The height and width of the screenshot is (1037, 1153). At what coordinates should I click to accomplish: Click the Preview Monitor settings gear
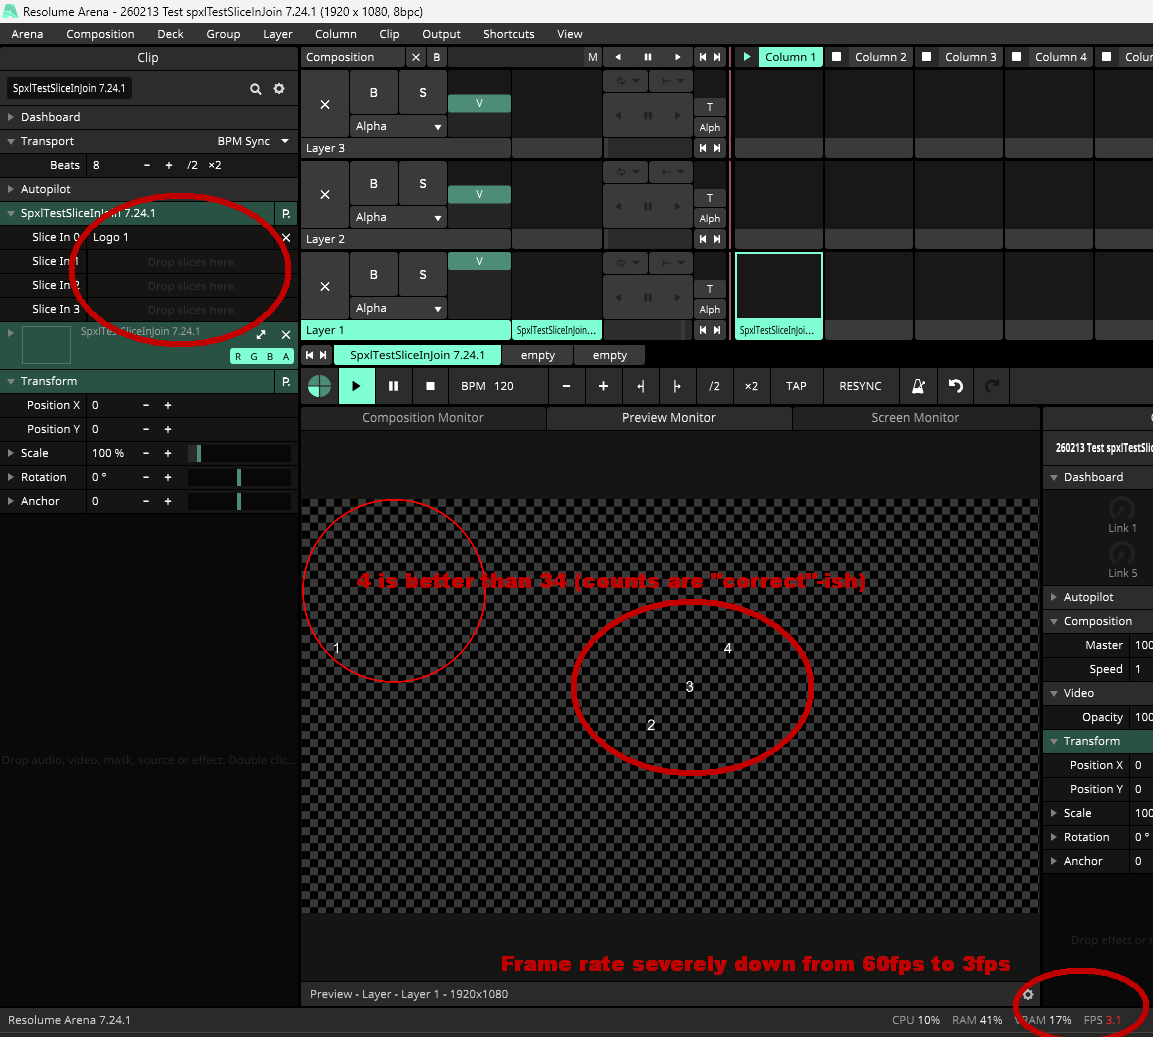coord(1027,994)
